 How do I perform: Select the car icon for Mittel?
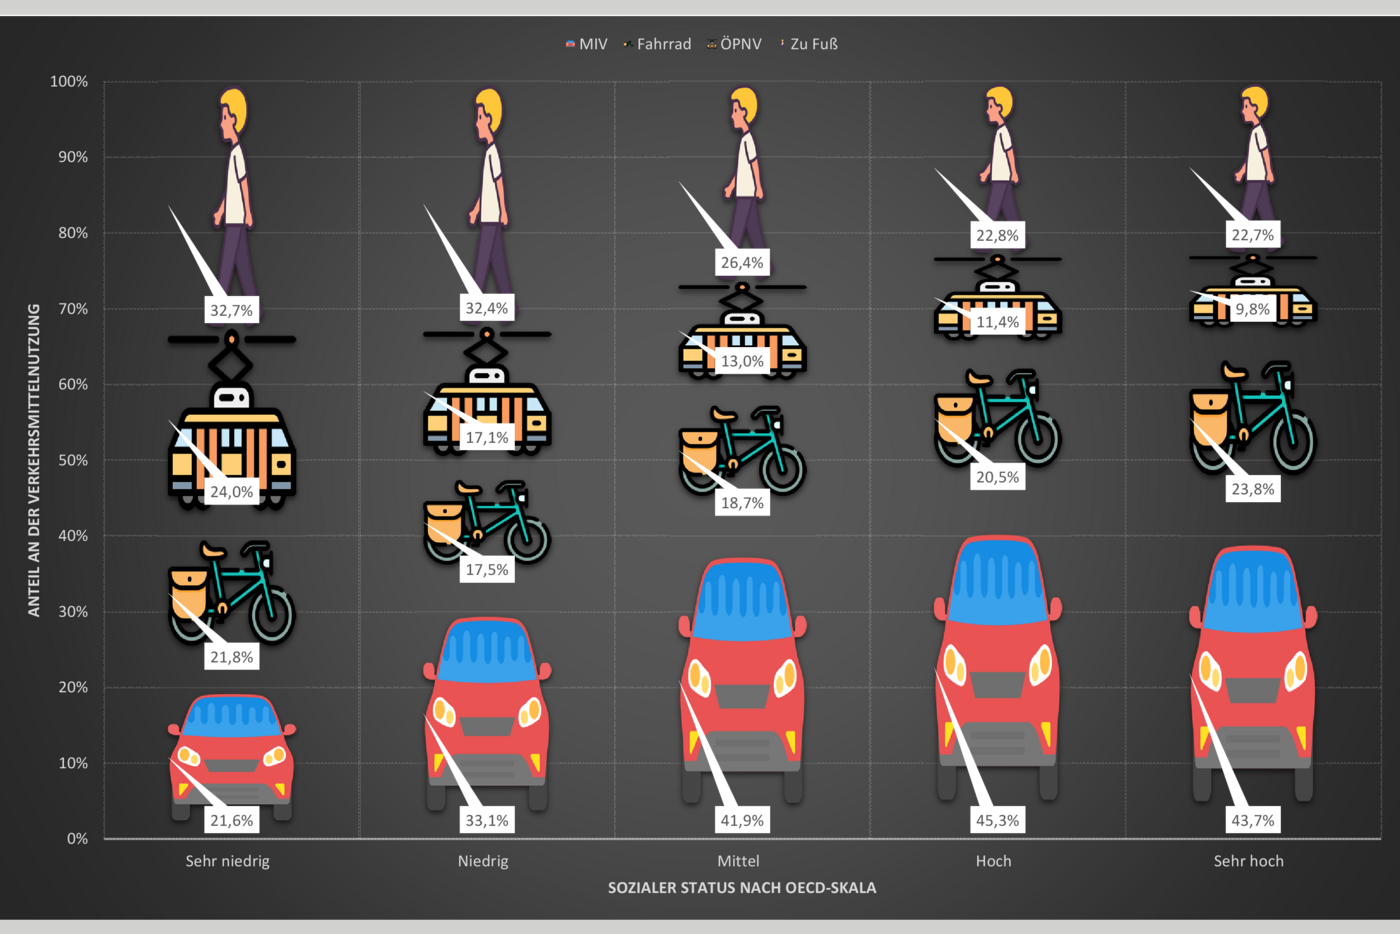pyautogui.click(x=742, y=681)
